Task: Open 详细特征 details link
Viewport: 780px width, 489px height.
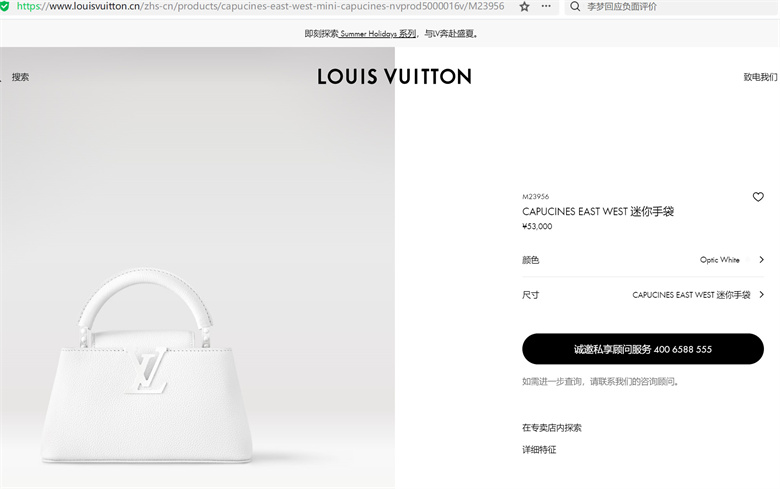Action: 539,450
